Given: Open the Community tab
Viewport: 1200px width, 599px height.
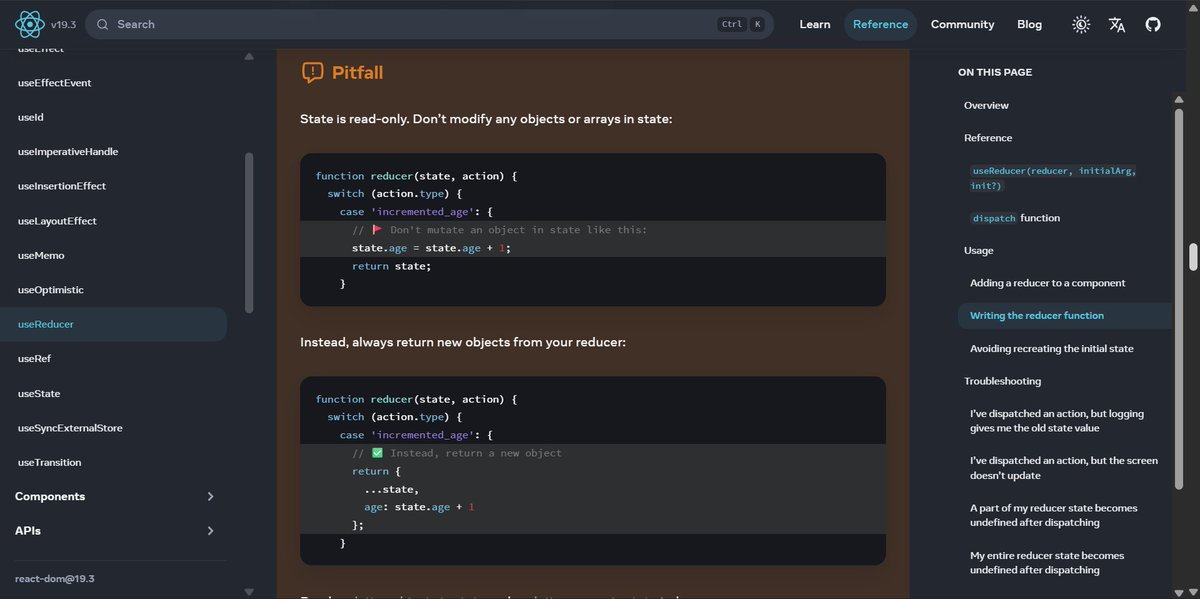Looking at the screenshot, I should [962, 24].
